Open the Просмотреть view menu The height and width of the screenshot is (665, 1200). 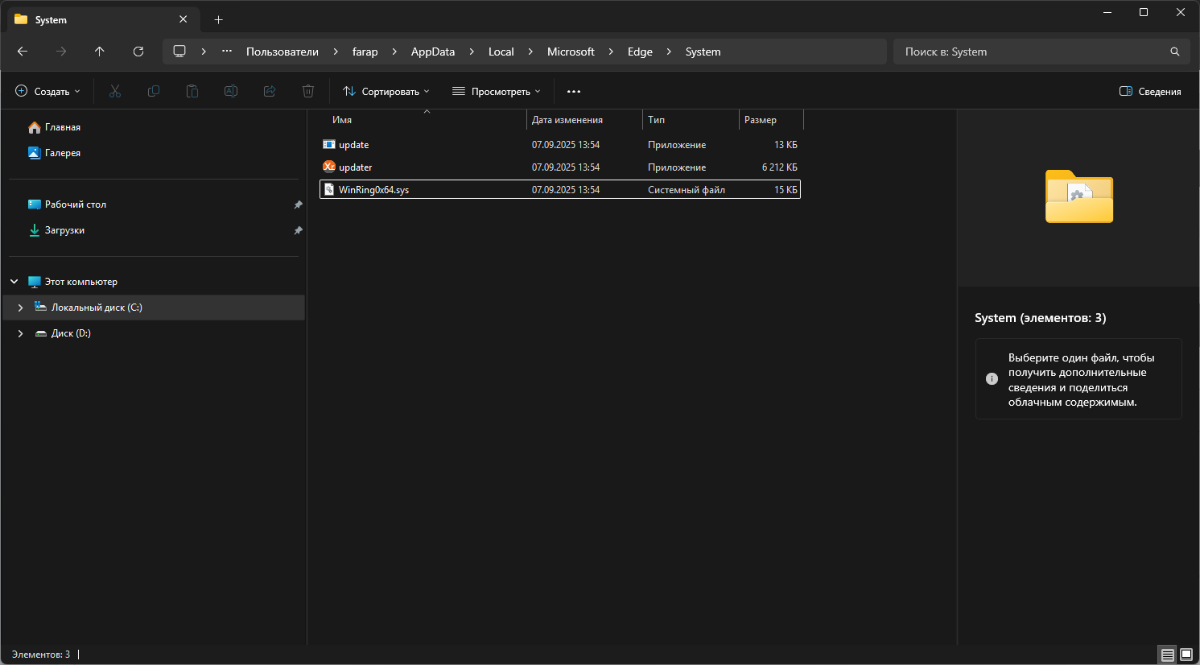[496, 91]
